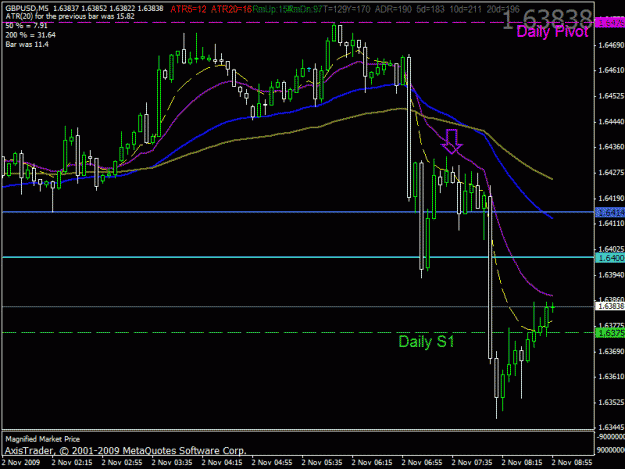
Task: Click the 1.64025 price axis label
Action: pyautogui.click(x=611, y=249)
